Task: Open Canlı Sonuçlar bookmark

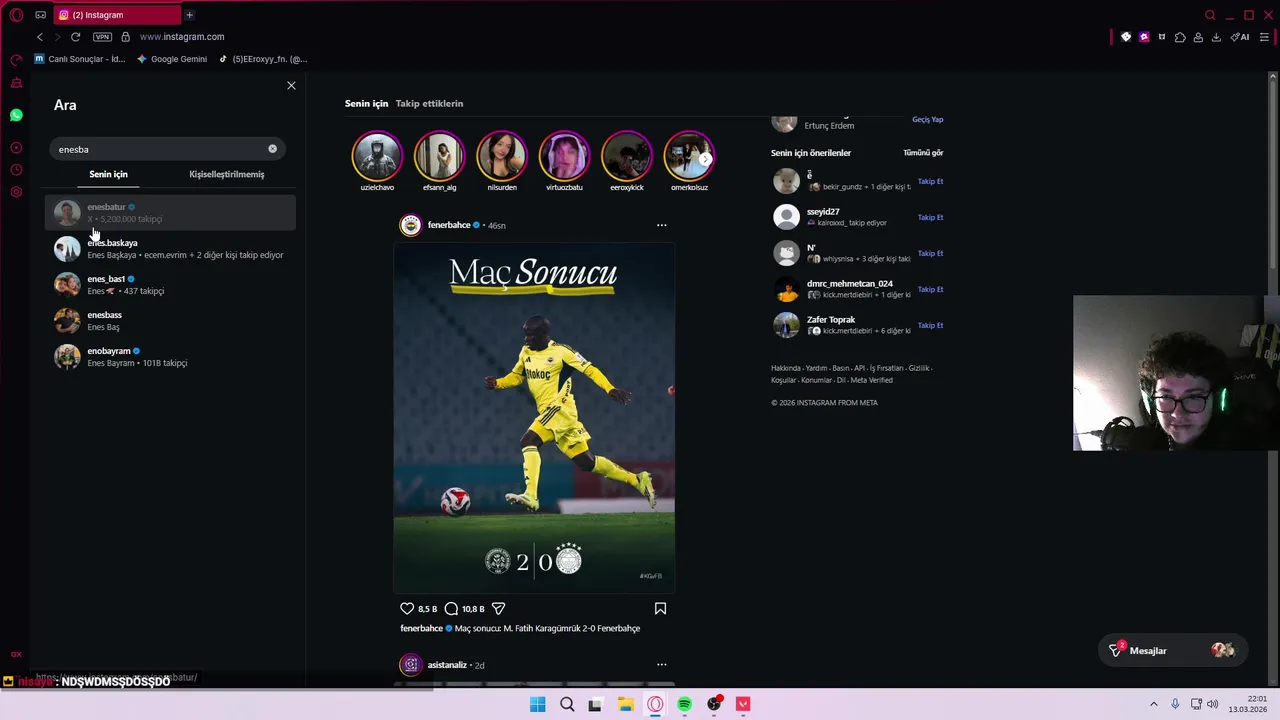Action: click(80, 59)
